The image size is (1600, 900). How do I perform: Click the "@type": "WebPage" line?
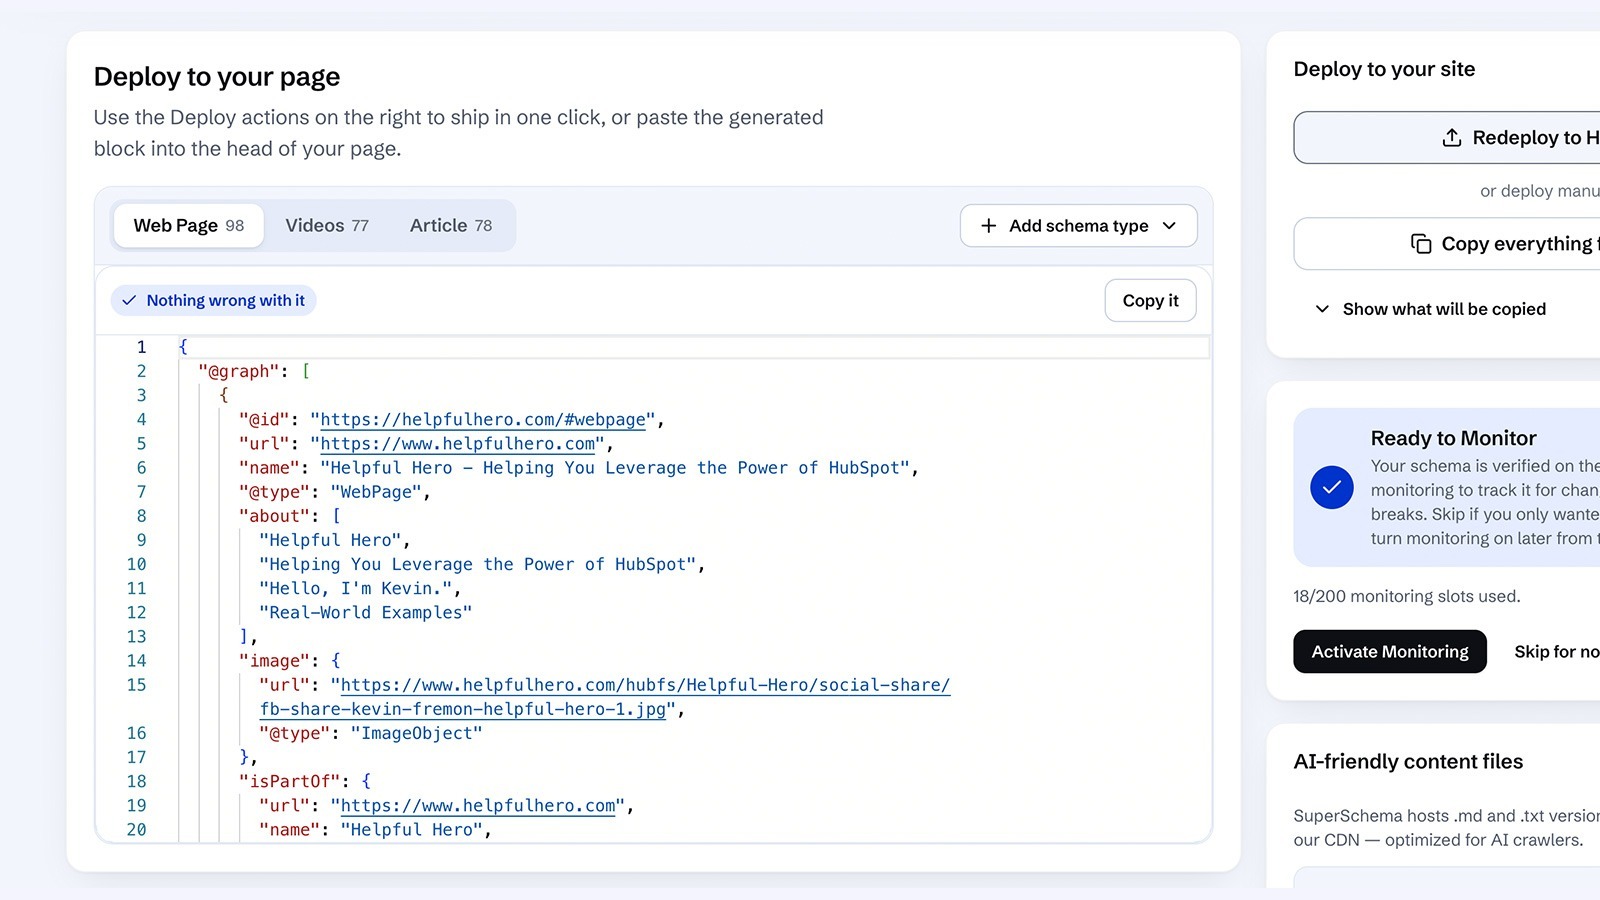coord(335,492)
